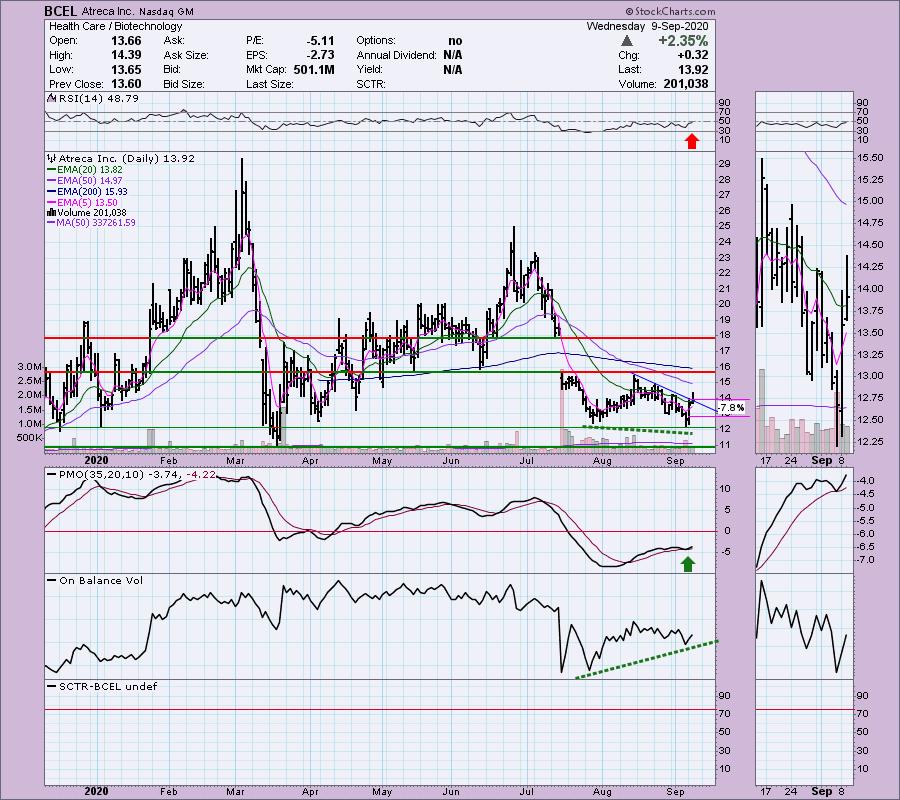900x800 pixels.
Task: Click the MA(50) 337261.59 volume legend entry
Action: (96, 223)
